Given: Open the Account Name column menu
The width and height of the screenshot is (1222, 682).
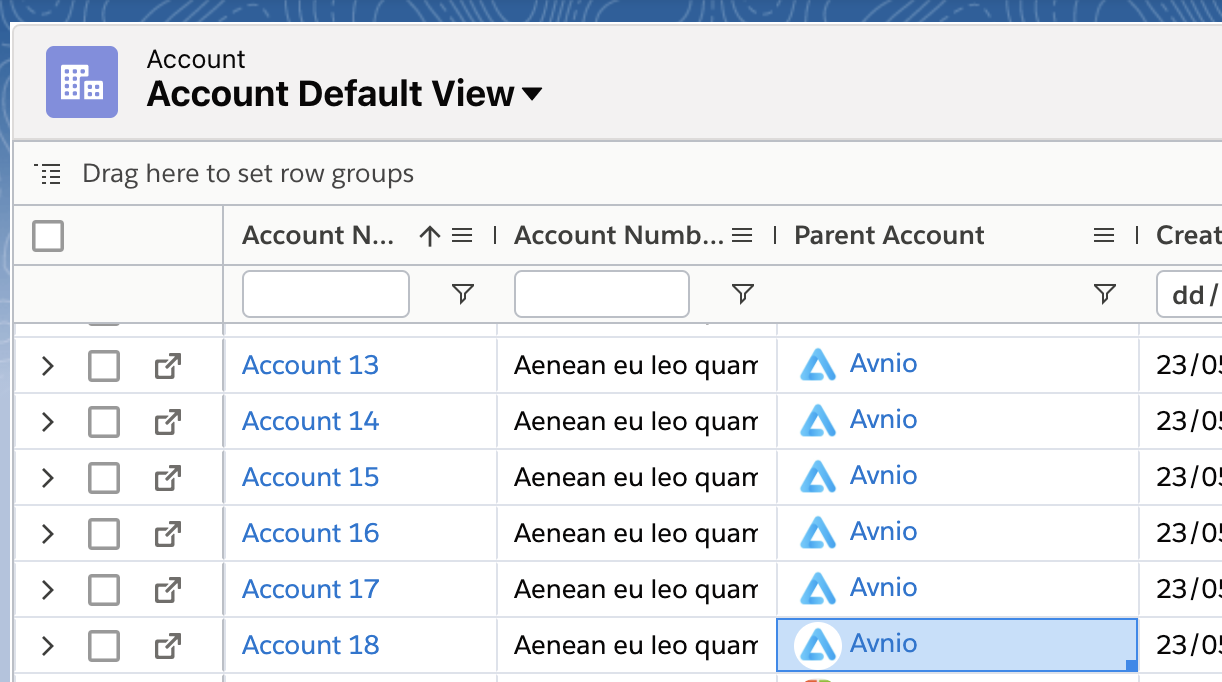Looking at the screenshot, I should click(x=462, y=236).
